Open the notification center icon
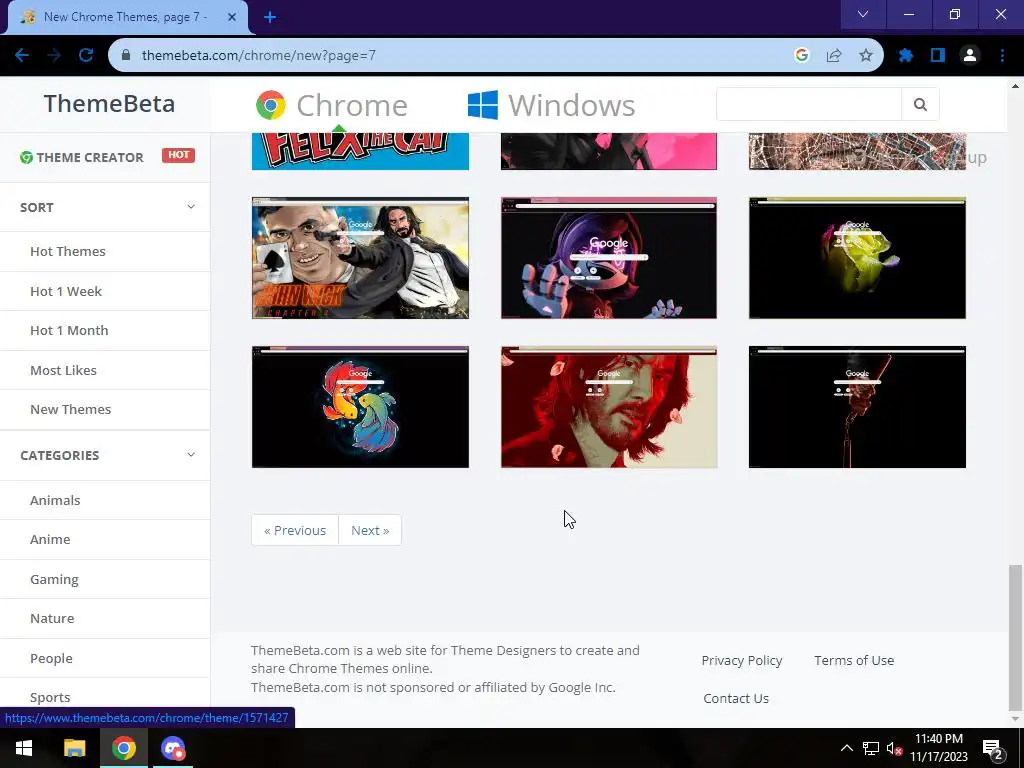The image size is (1024, 768). 993,749
